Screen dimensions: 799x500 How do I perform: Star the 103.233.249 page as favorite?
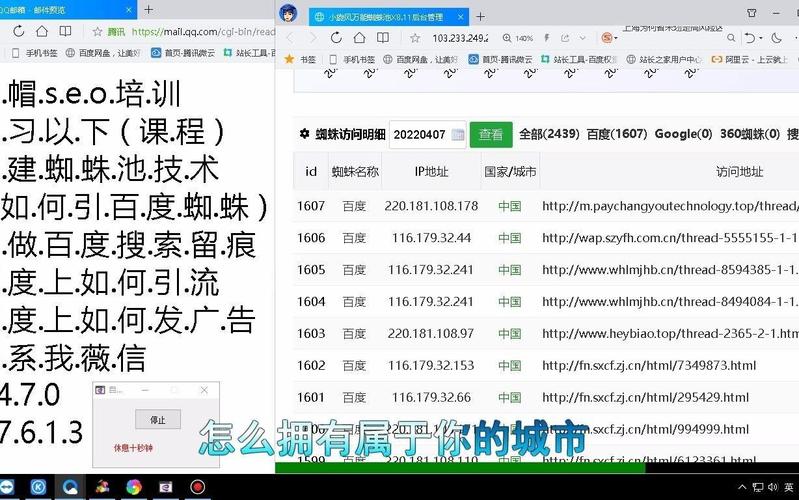tap(415, 38)
